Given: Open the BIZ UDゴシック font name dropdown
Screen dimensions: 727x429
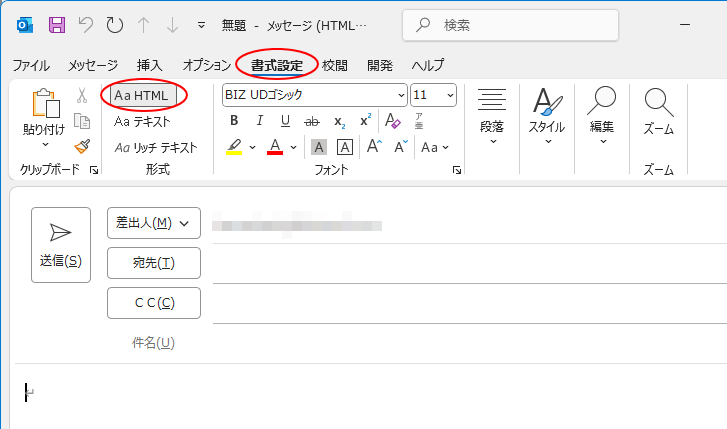Looking at the screenshot, I should pyautogui.click(x=401, y=96).
